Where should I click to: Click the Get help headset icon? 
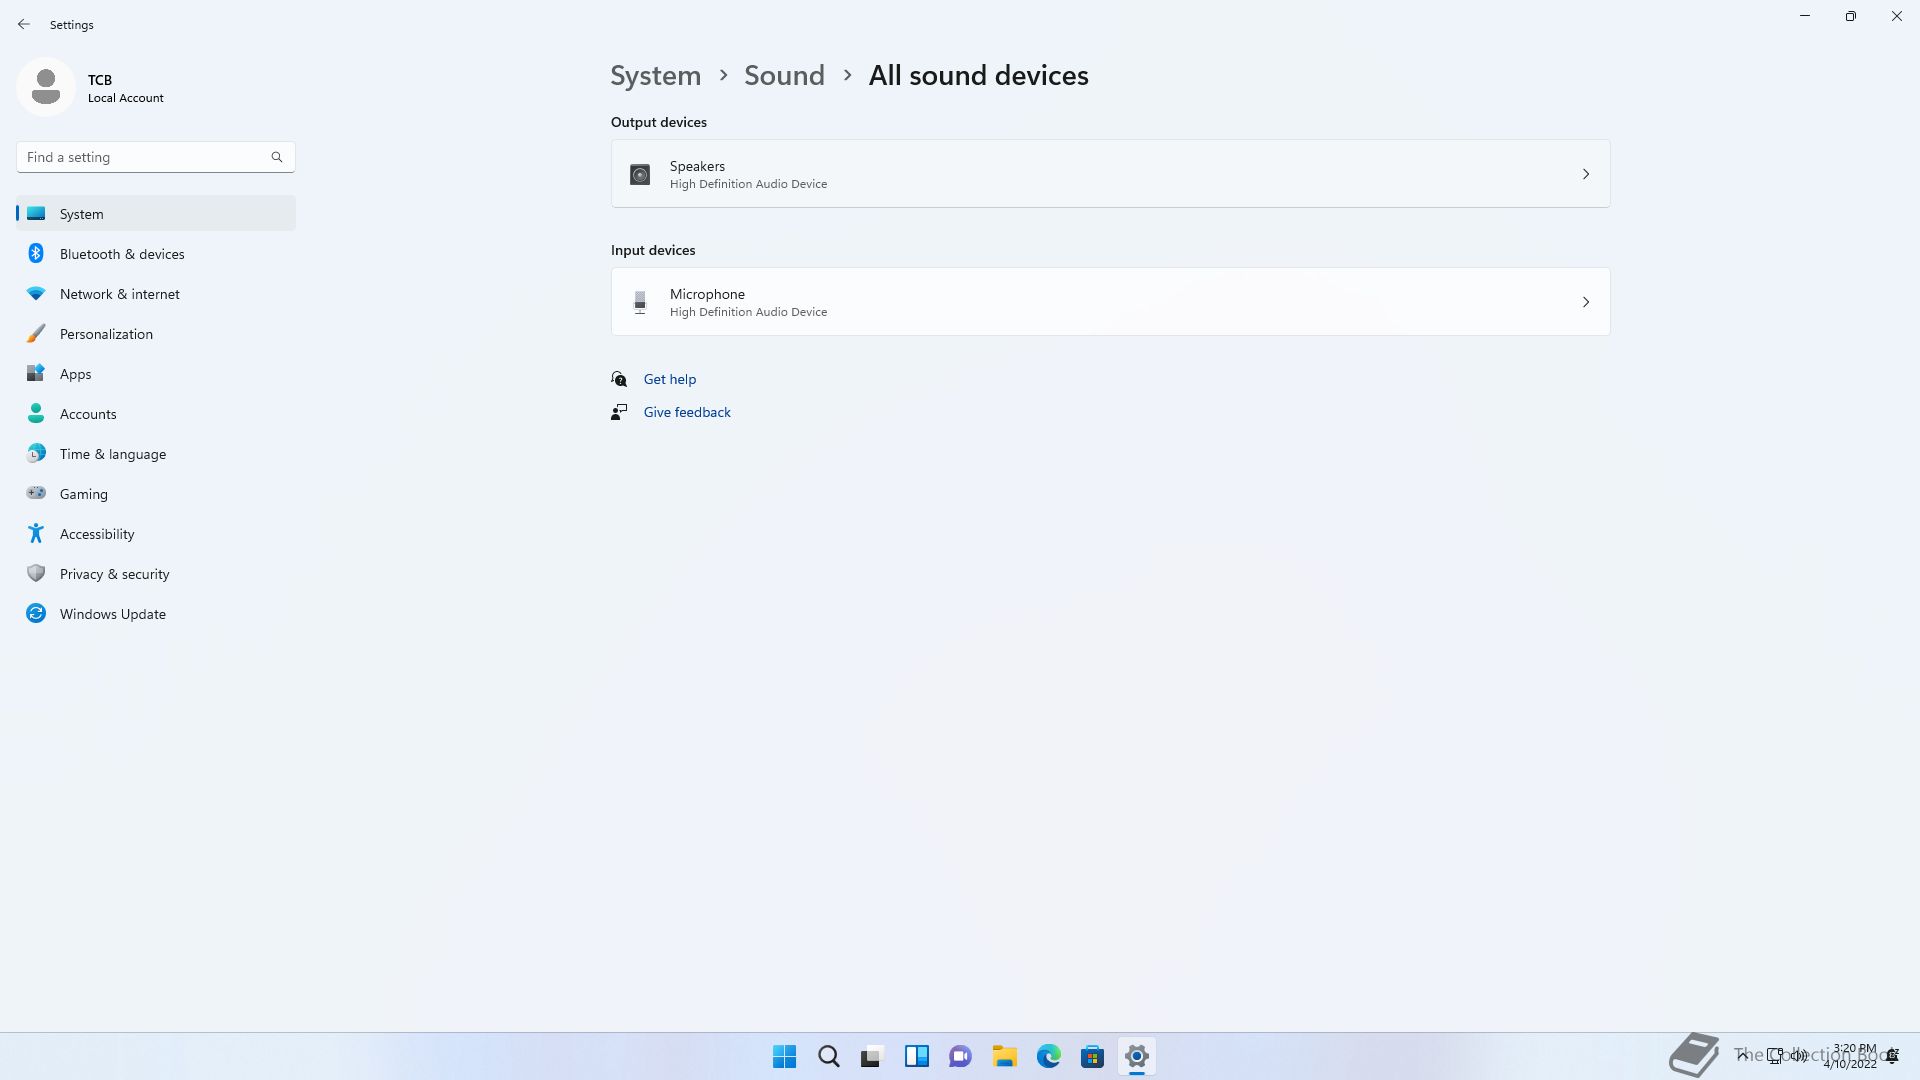coord(619,379)
